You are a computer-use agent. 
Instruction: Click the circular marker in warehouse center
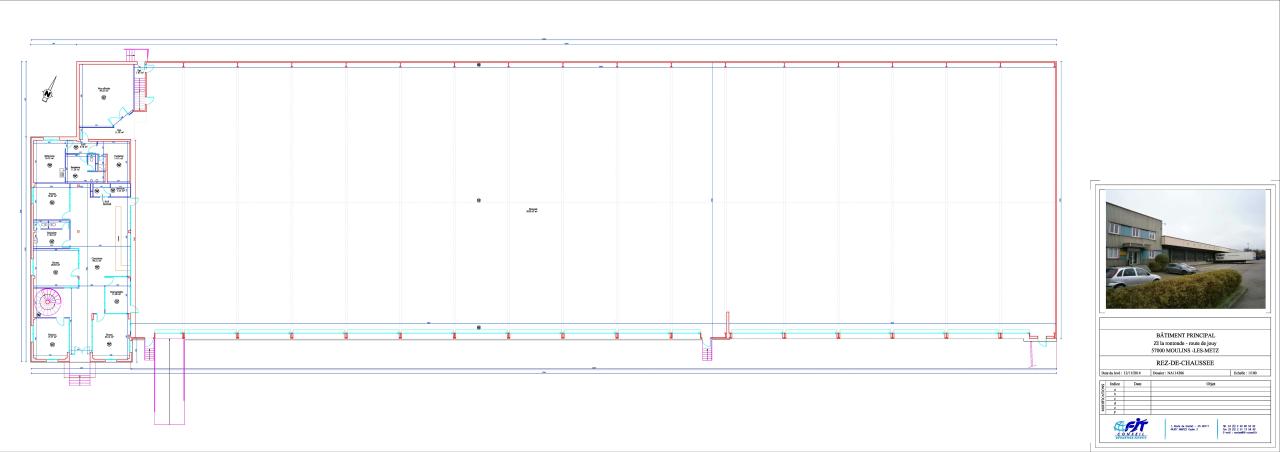click(479, 201)
